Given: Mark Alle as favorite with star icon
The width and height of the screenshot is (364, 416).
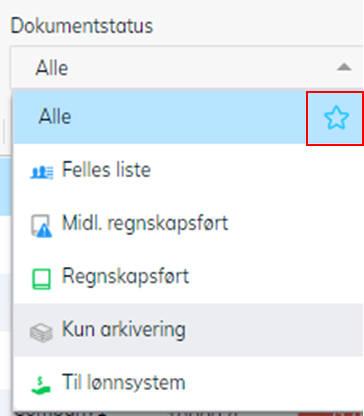Looking at the screenshot, I should [x=336, y=118].
